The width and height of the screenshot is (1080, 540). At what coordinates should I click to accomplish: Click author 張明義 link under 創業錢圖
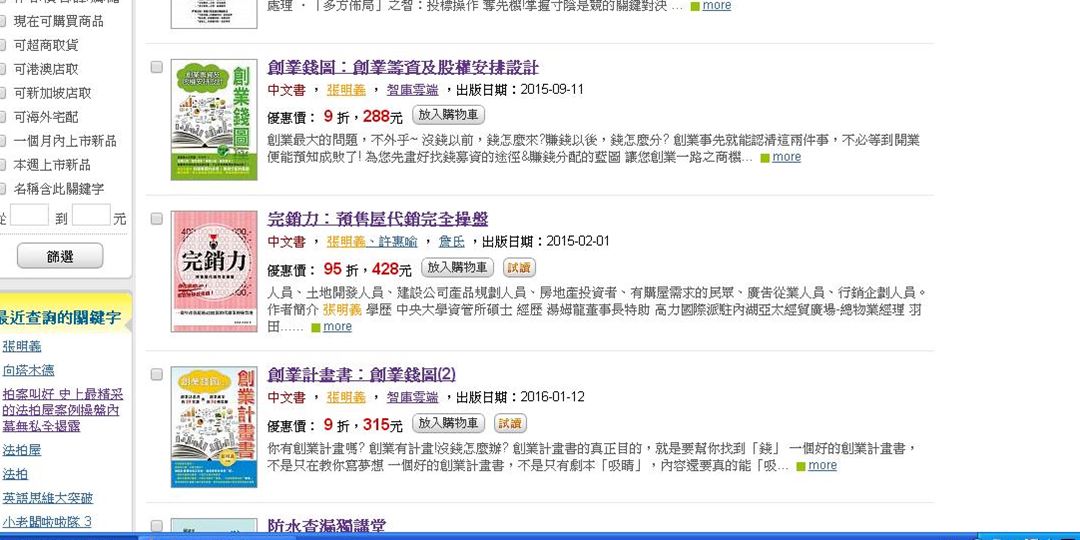[346, 90]
